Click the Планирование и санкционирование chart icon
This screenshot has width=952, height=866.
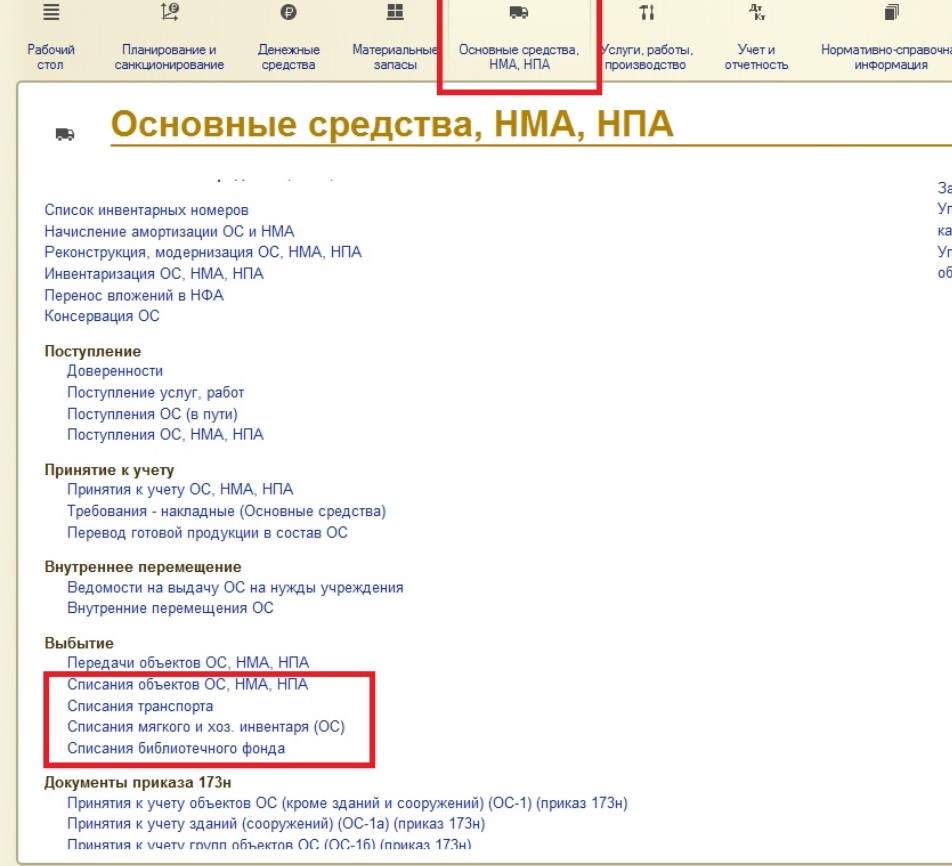pos(169,12)
